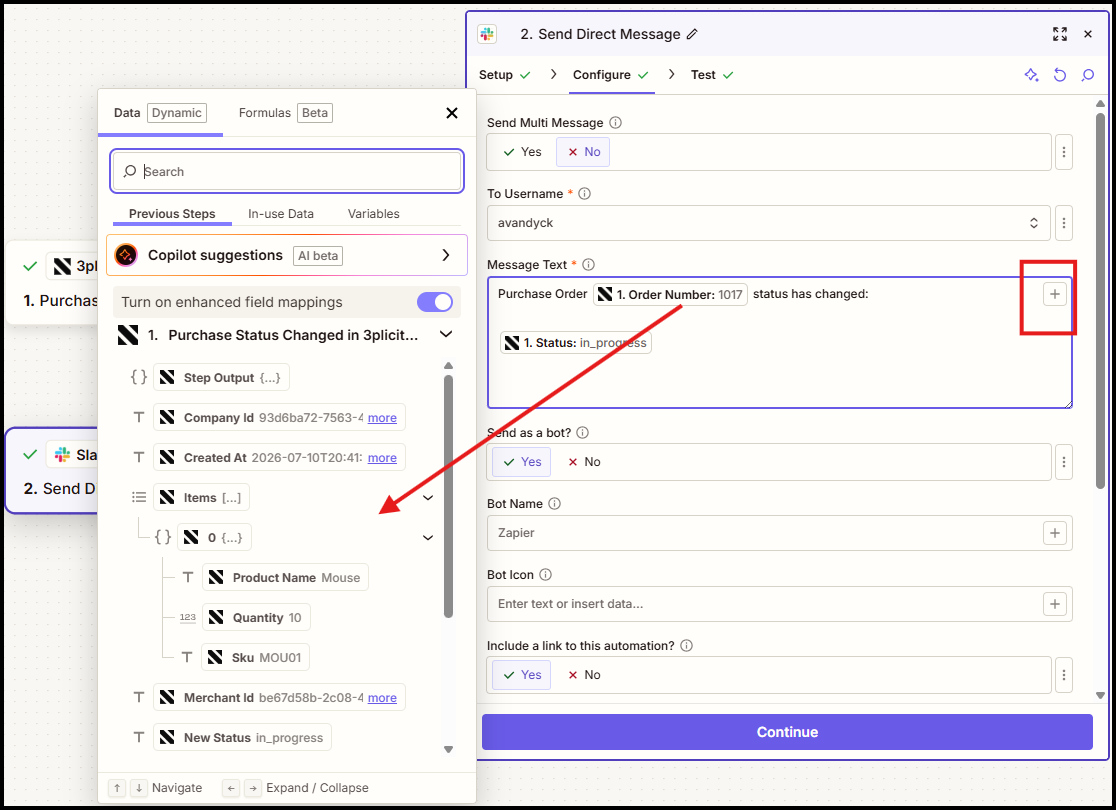The width and height of the screenshot is (1116, 810).
Task: Open three-dot menu for To Username field
Action: click(1064, 223)
